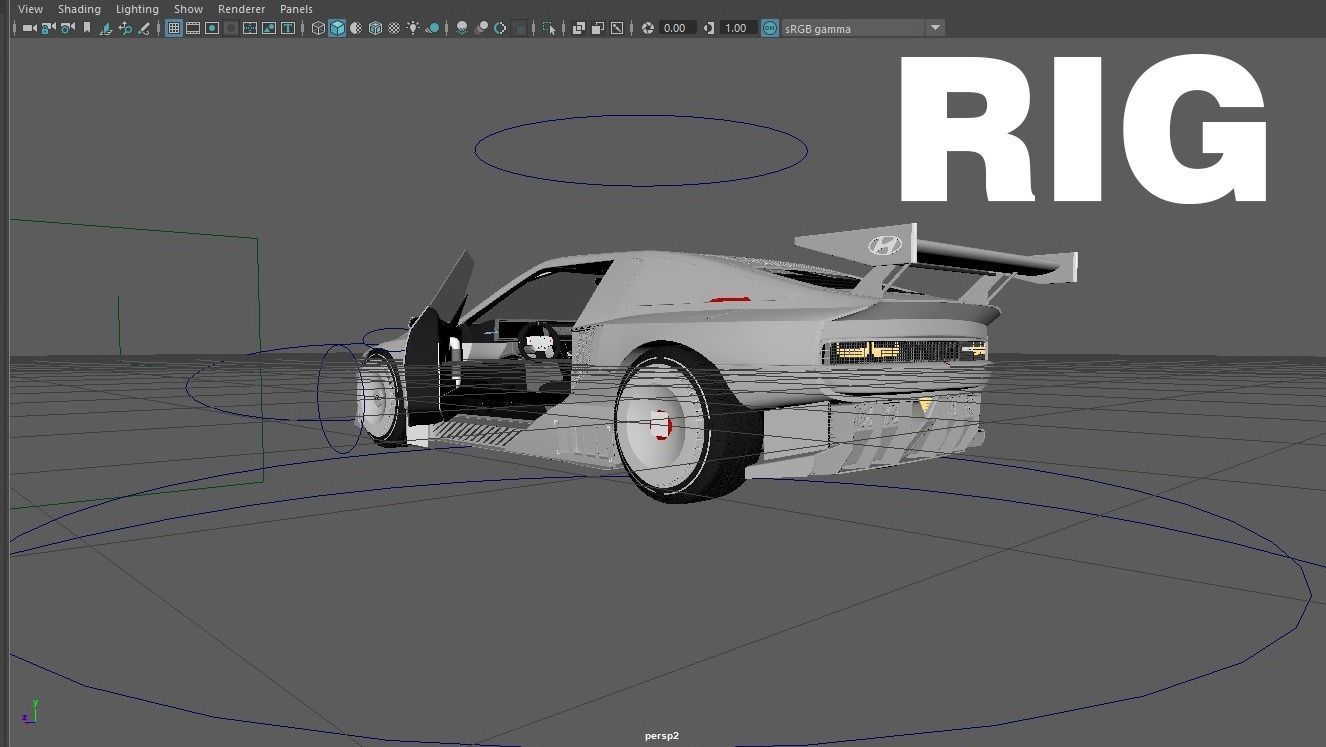Enable Wireframe on Shaded
The width and height of the screenshot is (1326, 747).
click(375, 28)
